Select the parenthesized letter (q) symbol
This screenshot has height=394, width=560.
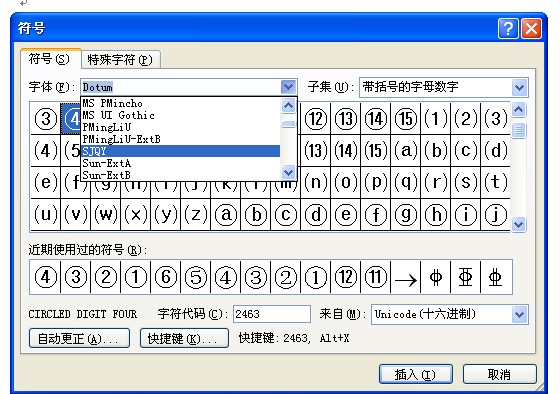click(406, 182)
